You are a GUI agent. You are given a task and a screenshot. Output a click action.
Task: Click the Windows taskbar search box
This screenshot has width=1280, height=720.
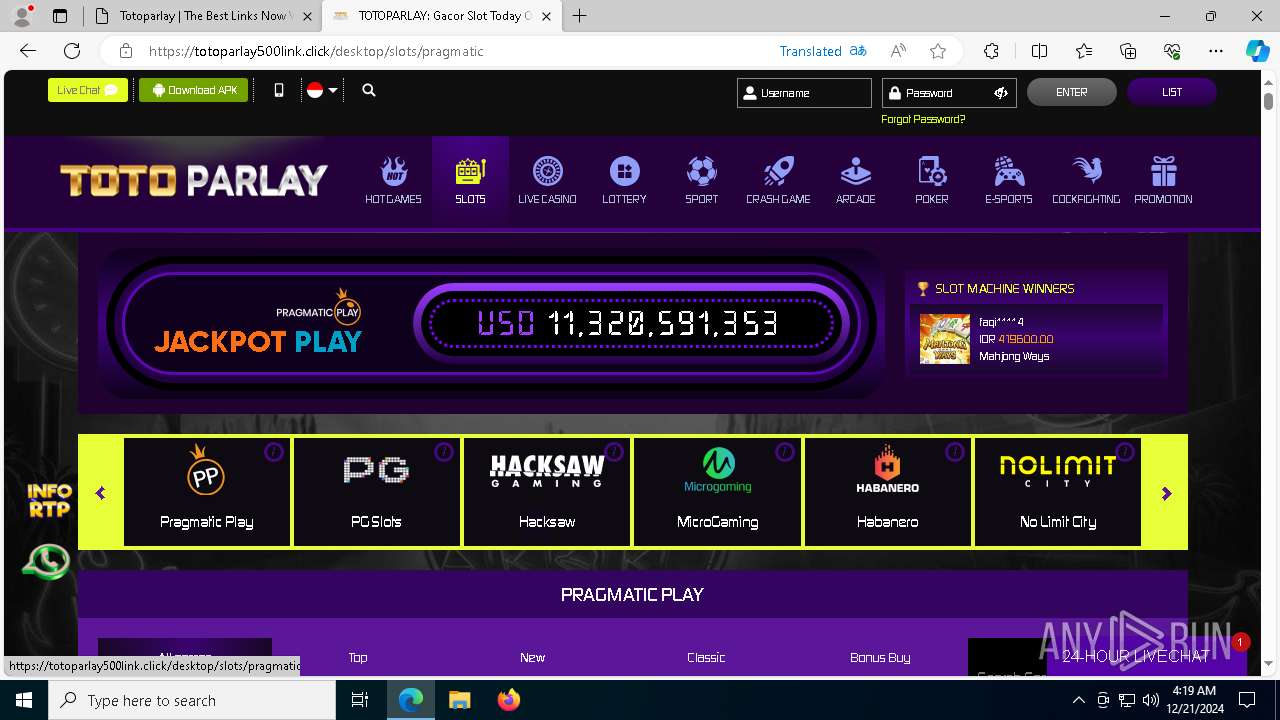pos(191,700)
